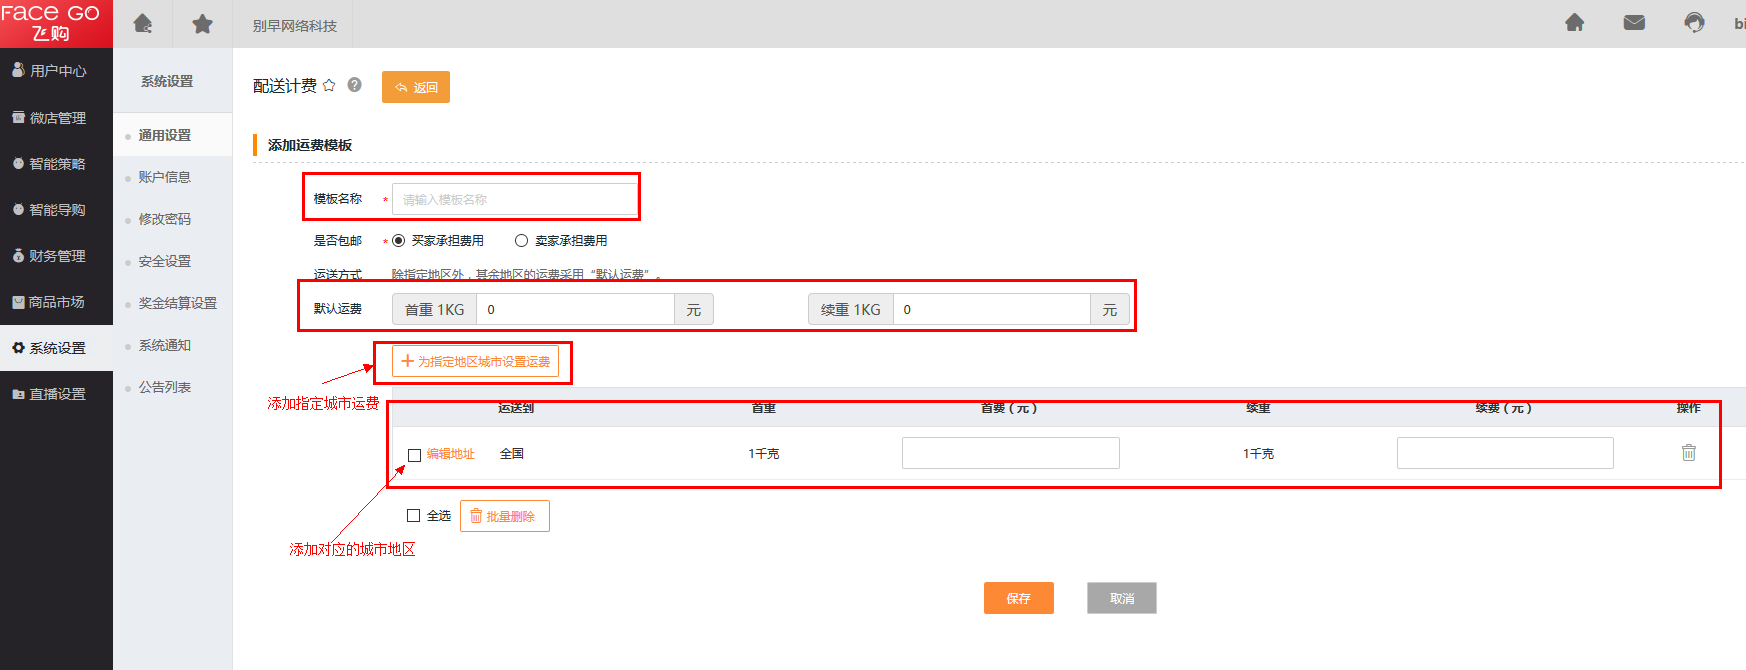
Task: Check the box next to 编辑地址
Action: coord(414,455)
